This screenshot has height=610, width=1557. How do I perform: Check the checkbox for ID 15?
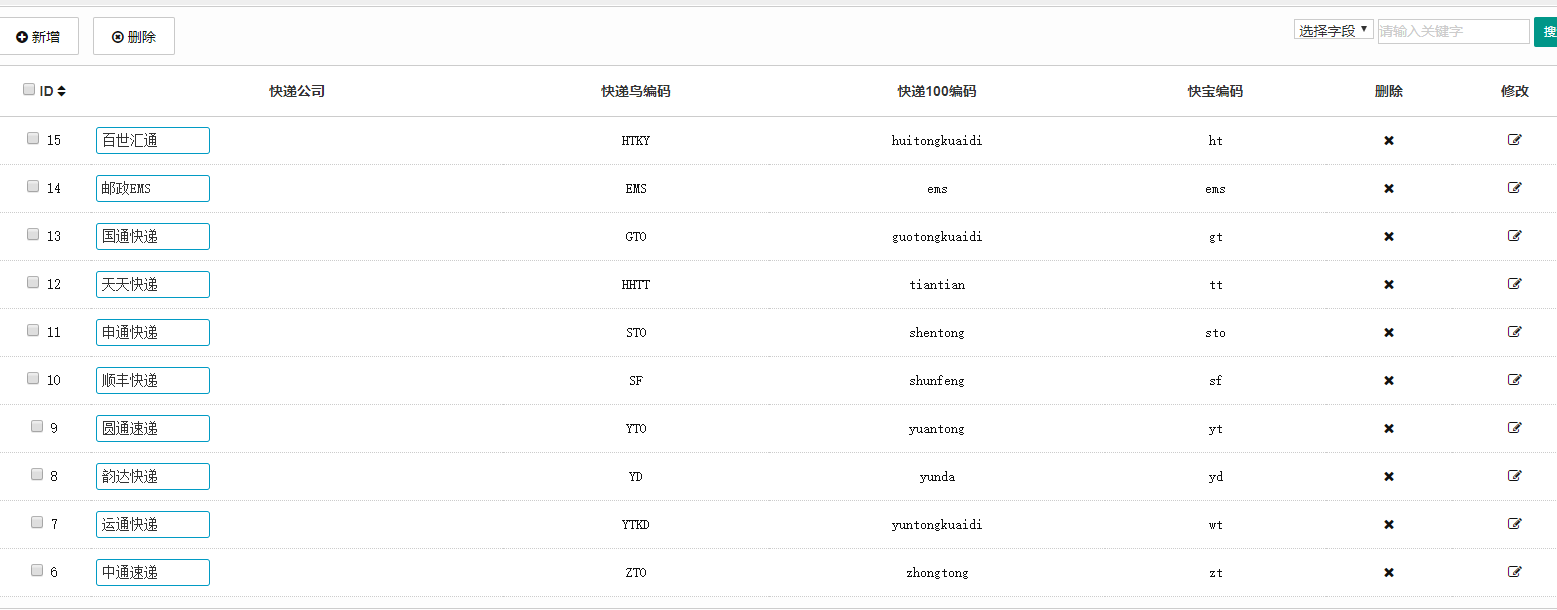[x=33, y=139]
